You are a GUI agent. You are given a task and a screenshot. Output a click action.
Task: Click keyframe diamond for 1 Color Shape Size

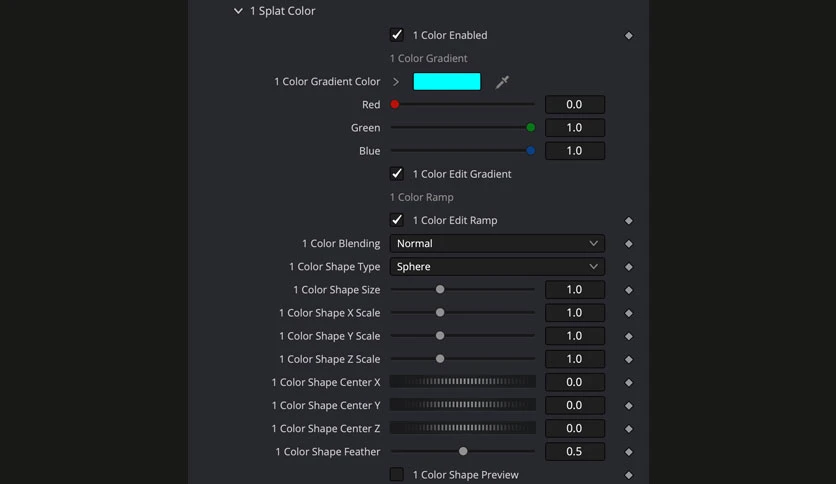(x=629, y=290)
